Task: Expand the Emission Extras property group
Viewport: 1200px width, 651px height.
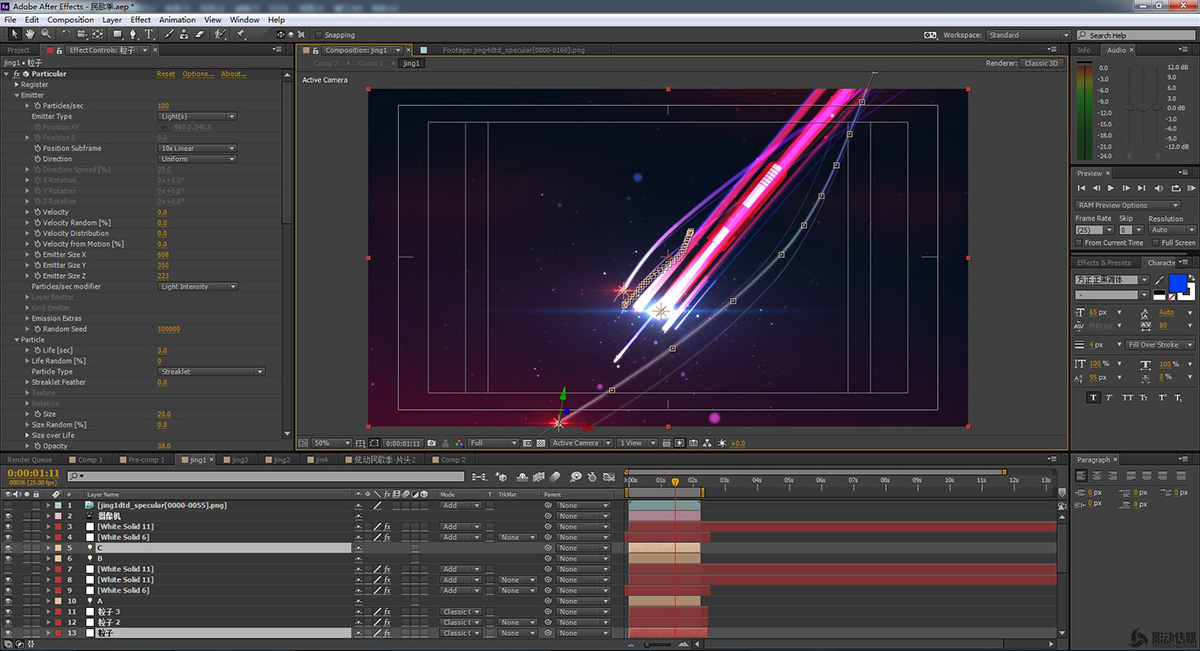Action: (x=28, y=318)
